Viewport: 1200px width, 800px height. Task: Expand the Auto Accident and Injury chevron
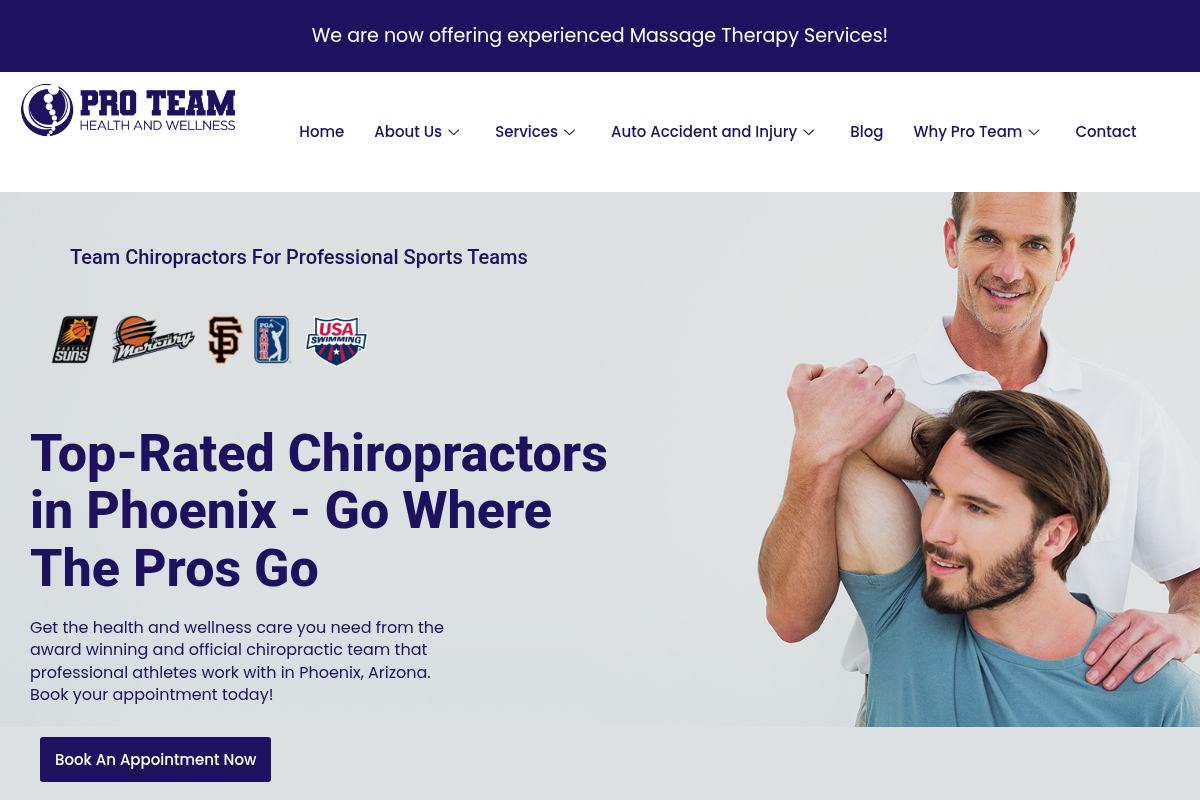tap(809, 132)
